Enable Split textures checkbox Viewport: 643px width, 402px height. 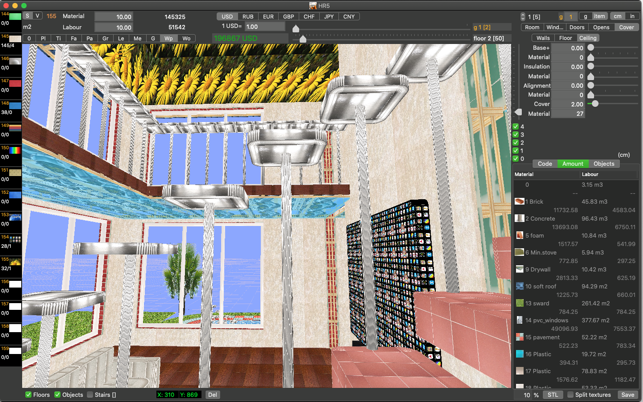pos(570,395)
